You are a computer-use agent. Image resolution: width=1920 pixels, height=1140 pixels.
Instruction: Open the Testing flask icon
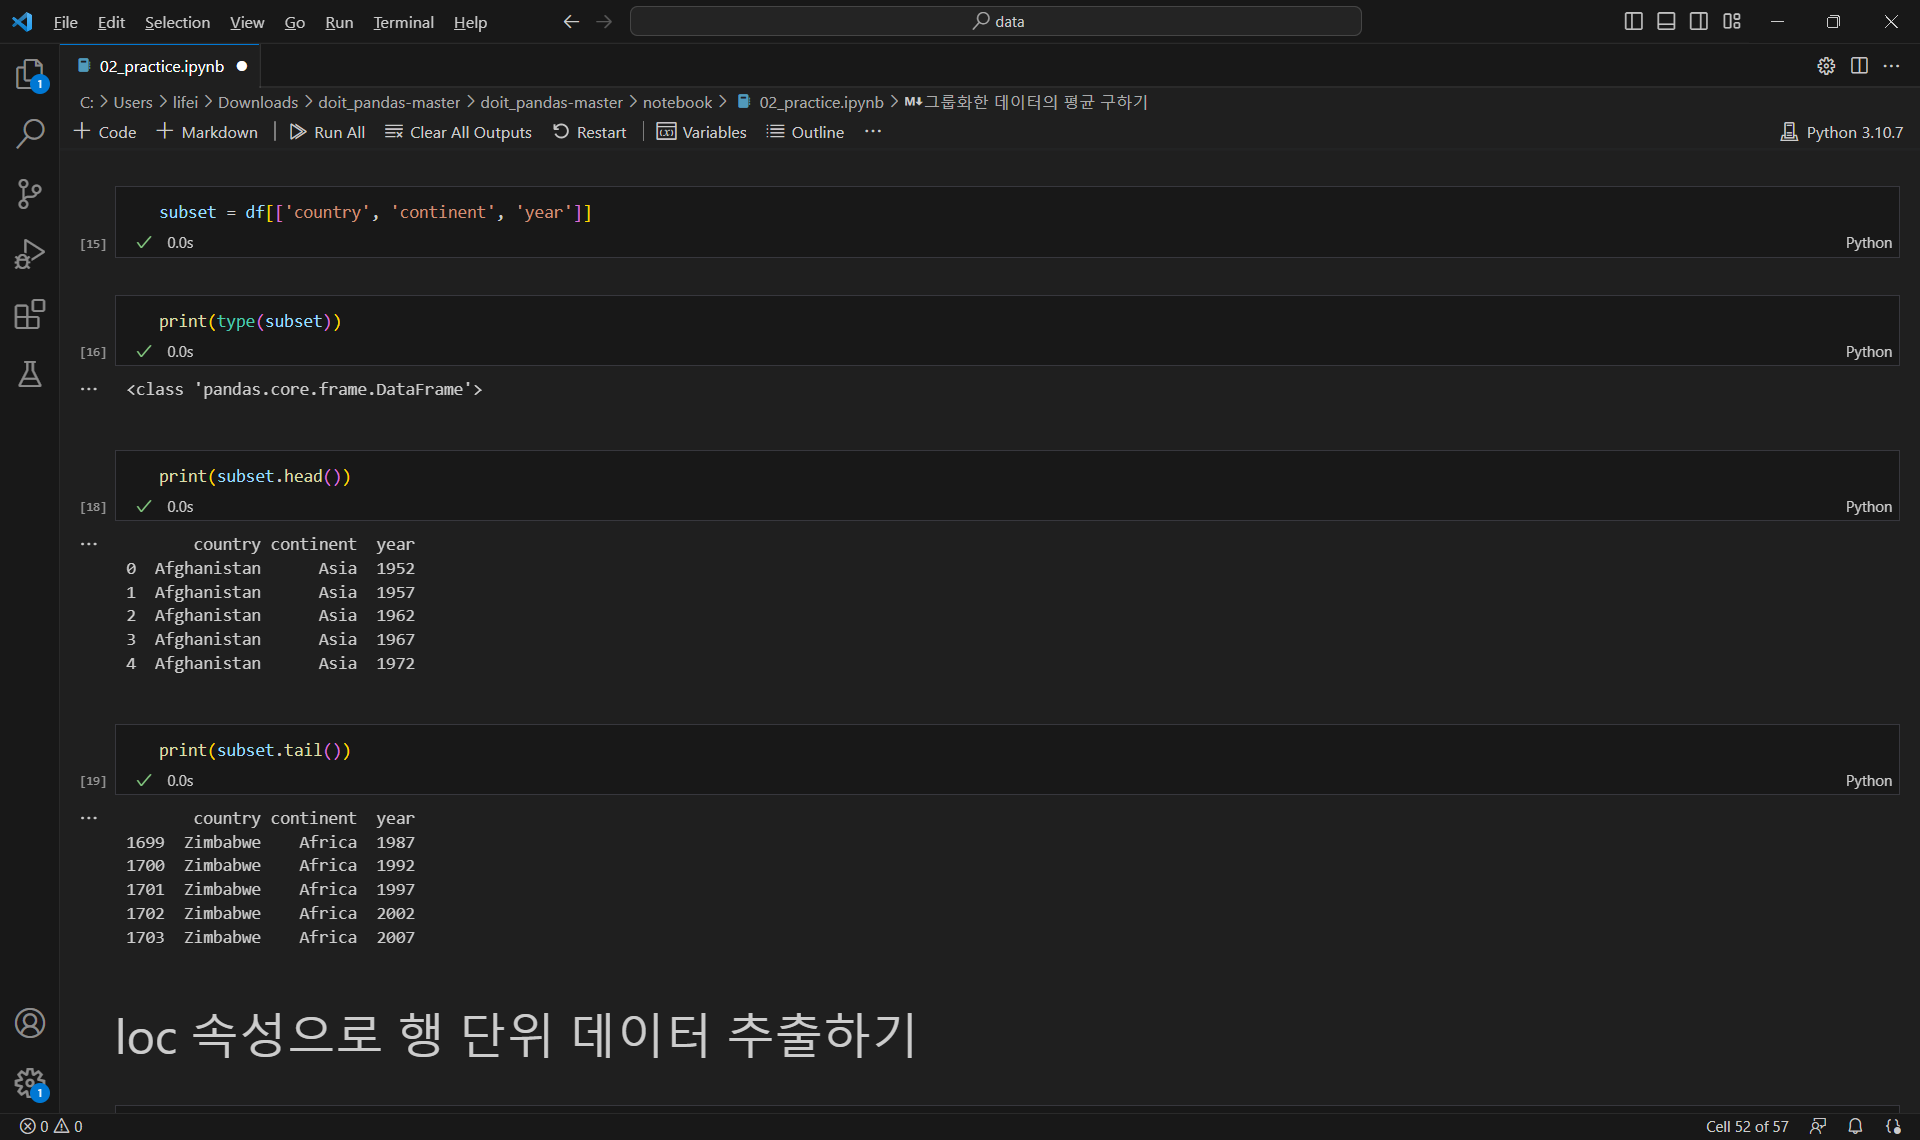point(30,374)
